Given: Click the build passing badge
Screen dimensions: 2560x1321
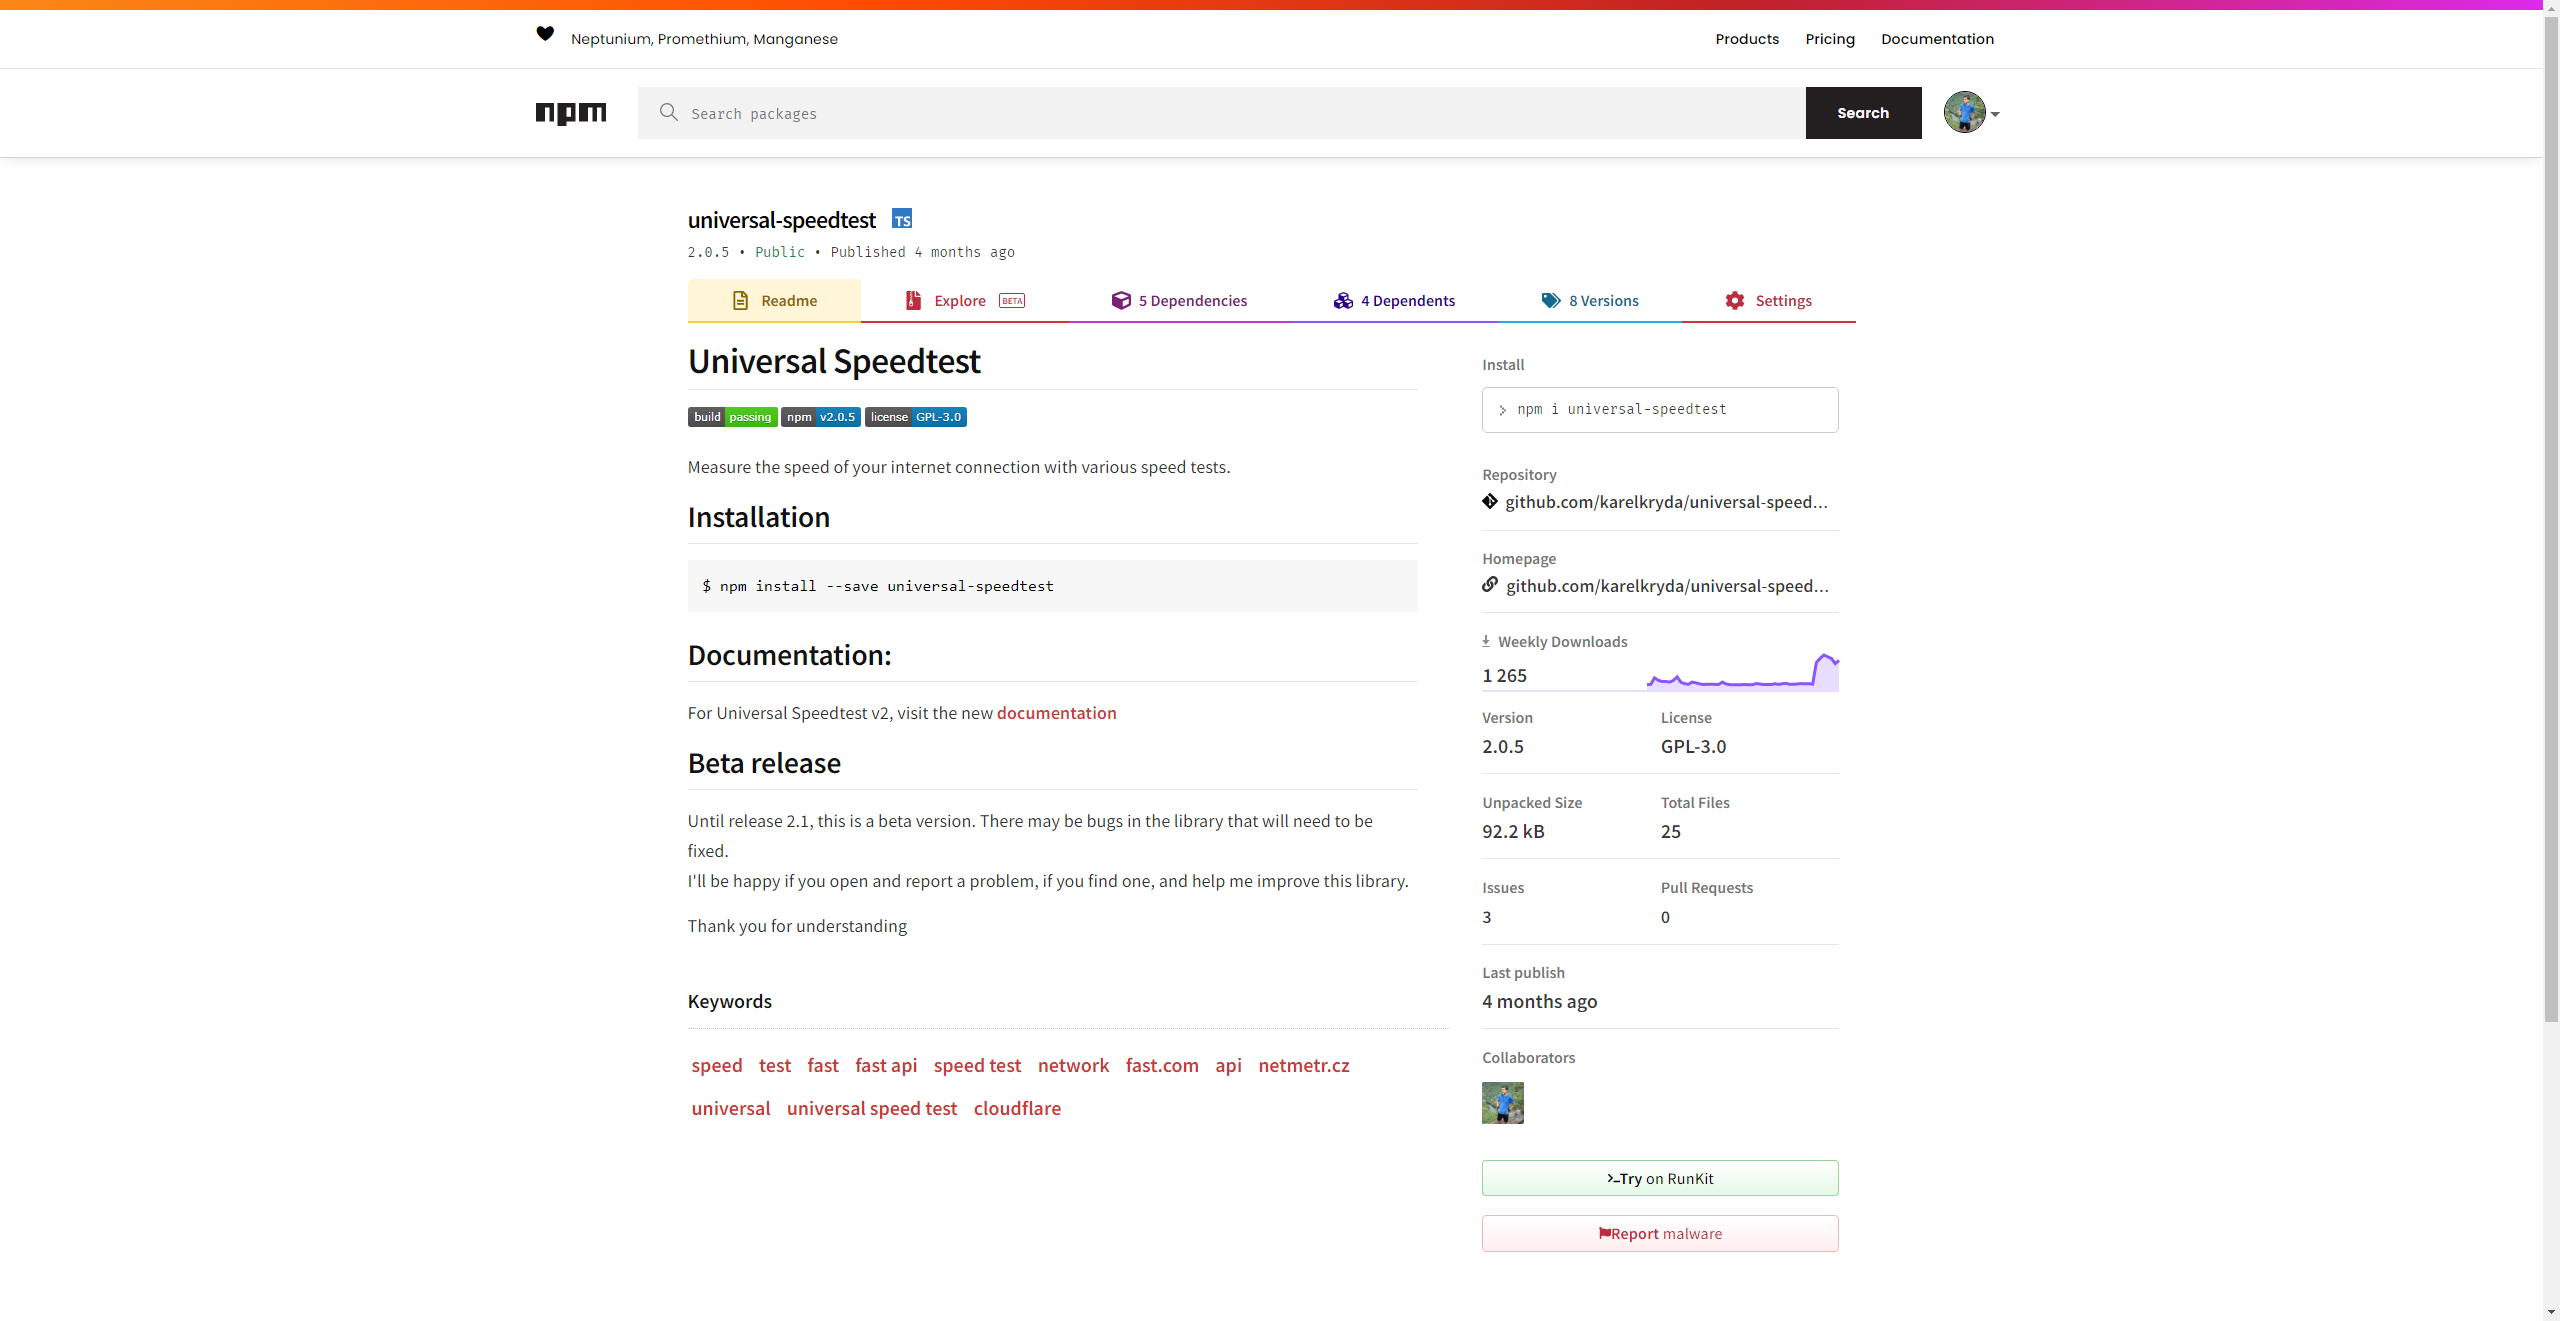Looking at the screenshot, I should (732, 417).
